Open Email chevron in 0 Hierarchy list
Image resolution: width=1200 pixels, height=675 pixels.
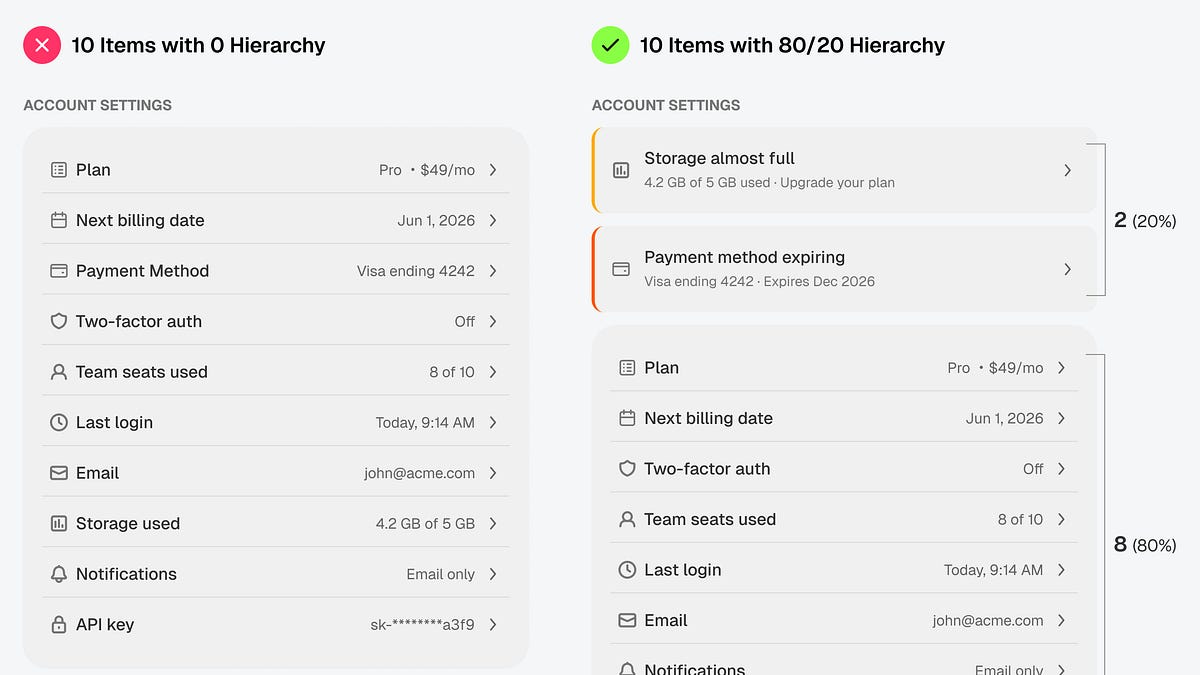(493, 473)
